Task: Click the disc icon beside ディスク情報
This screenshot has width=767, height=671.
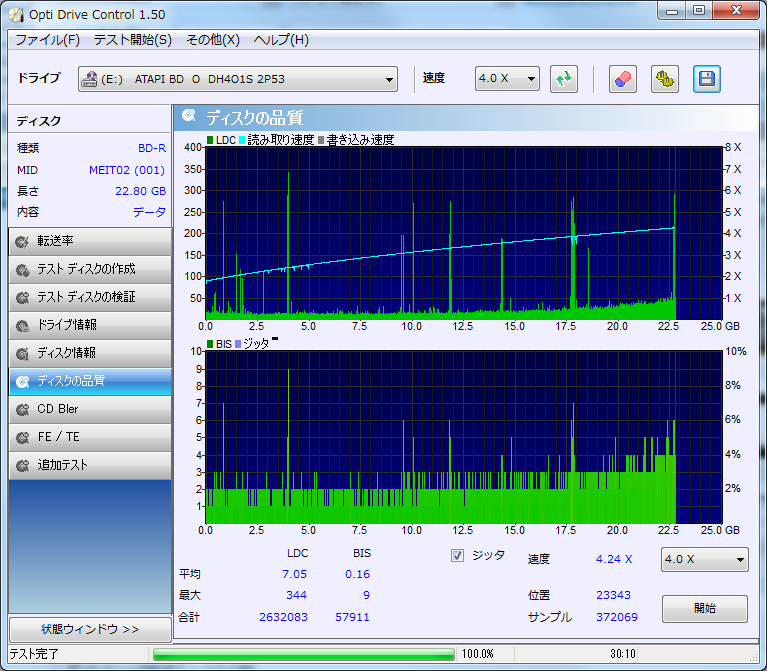Action: point(22,353)
